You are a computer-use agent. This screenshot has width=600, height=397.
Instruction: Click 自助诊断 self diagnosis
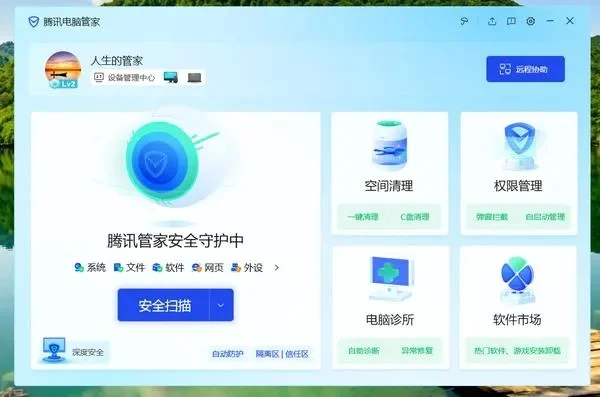(364, 350)
